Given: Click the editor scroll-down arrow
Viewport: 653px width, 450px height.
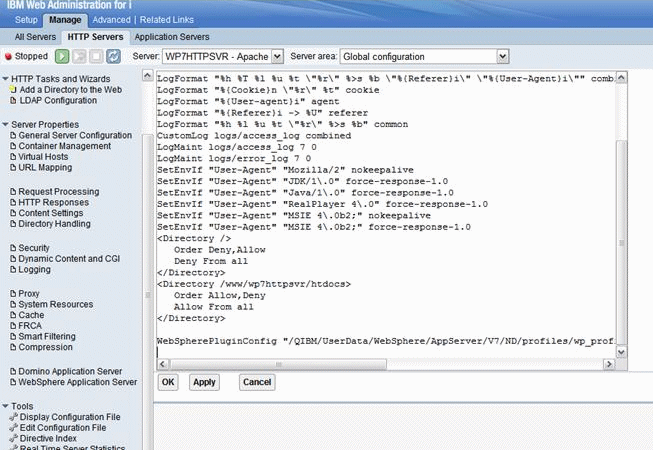Looking at the screenshot, I should (x=621, y=353).
